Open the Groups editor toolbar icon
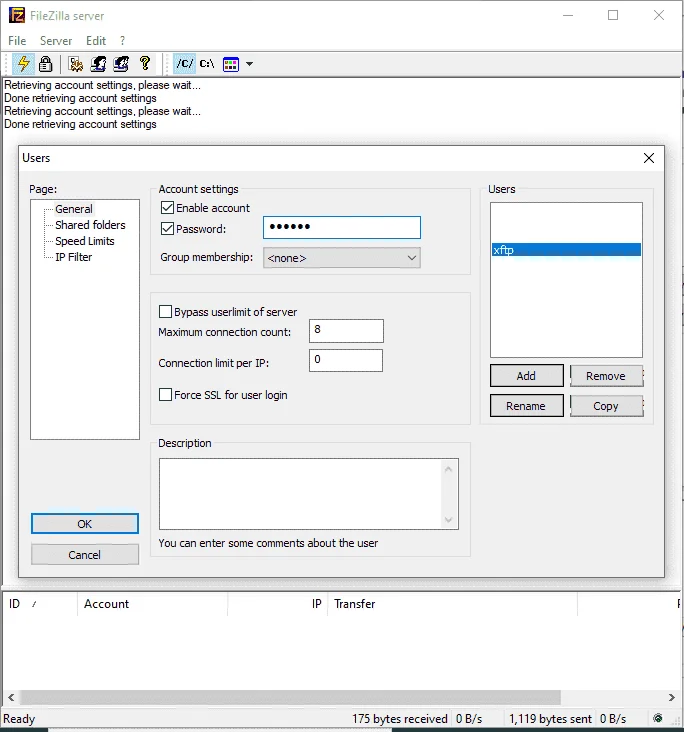Viewport: 684px width, 732px height. coord(121,63)
